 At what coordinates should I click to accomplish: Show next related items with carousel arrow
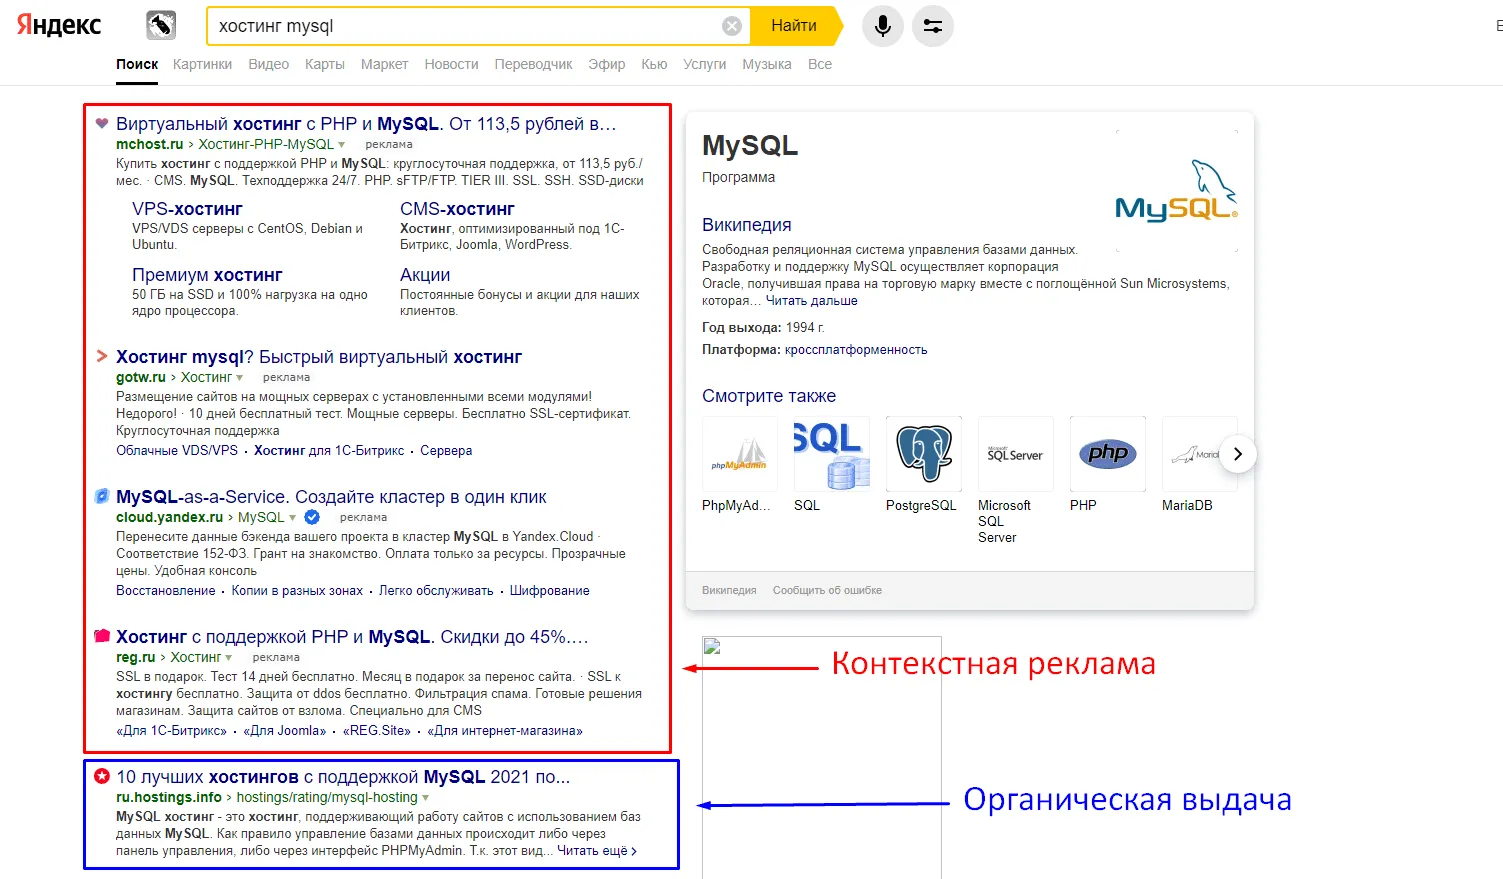1238,454
